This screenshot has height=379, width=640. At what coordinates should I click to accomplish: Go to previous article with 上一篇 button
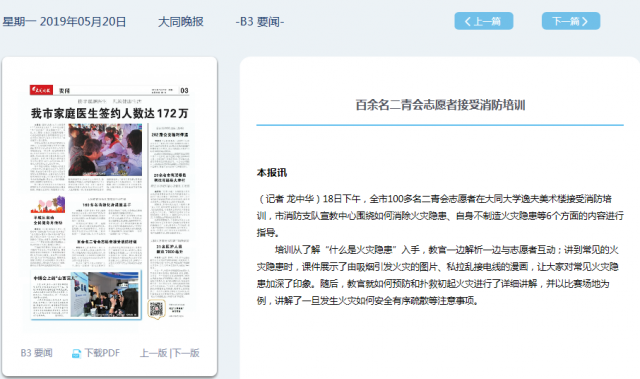(484, 21)
